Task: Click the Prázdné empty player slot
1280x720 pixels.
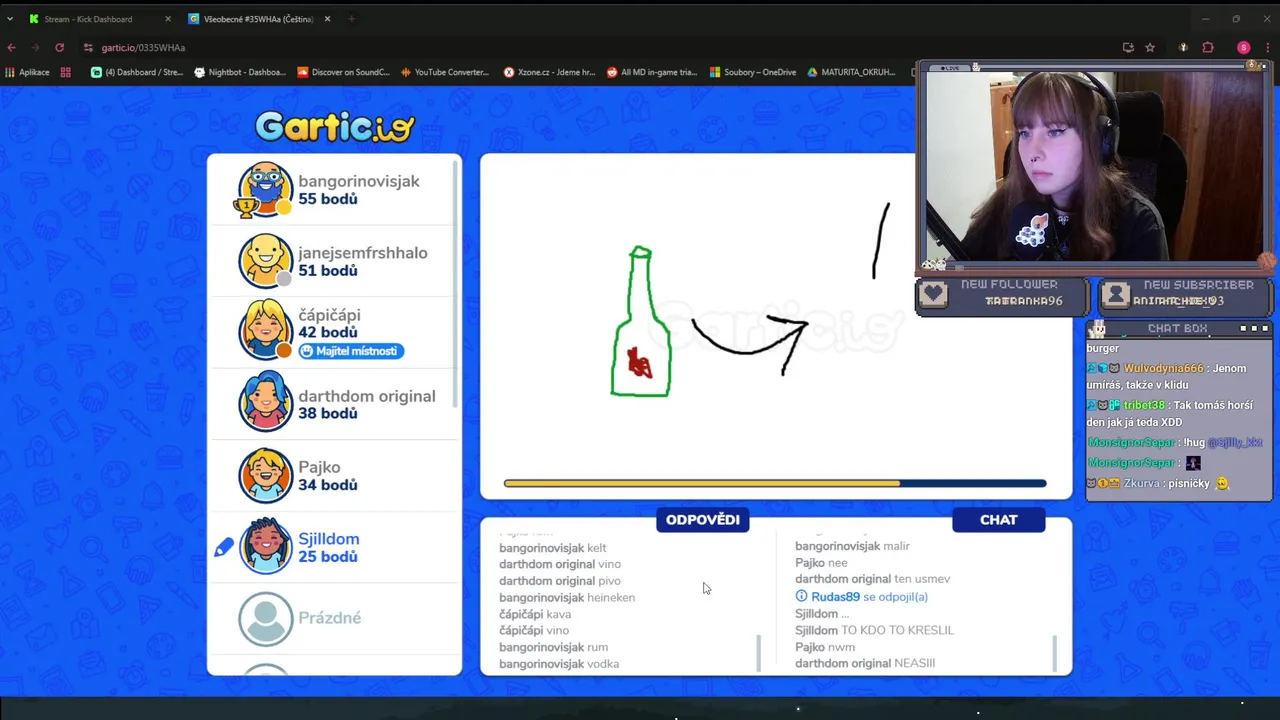Action: click(333, 618)
